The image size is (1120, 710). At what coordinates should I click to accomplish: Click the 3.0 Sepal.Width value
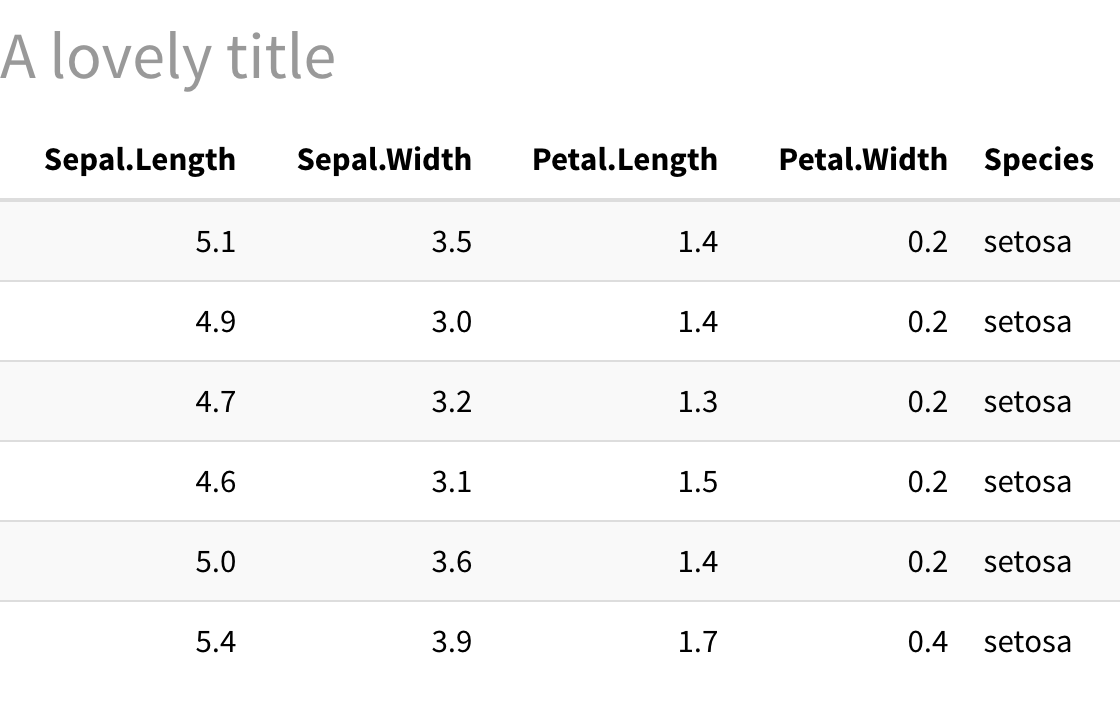[x=451, y=322]
